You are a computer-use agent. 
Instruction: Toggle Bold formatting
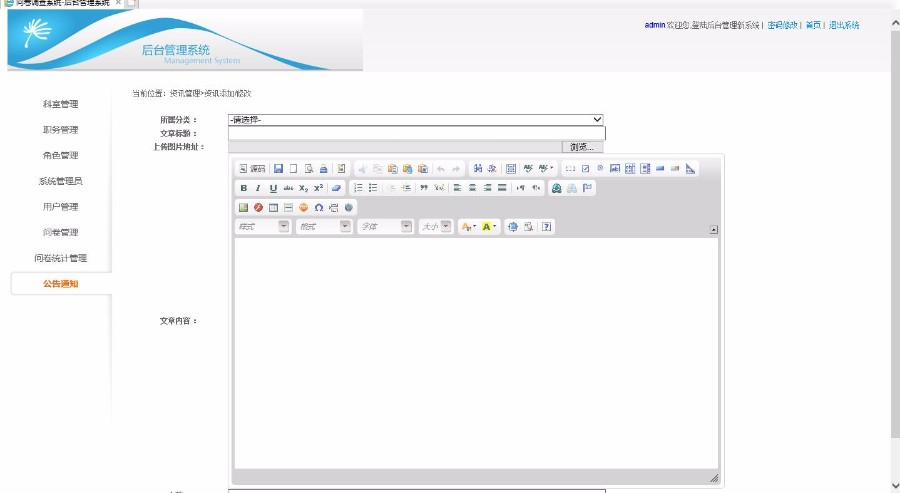(243, 188)
